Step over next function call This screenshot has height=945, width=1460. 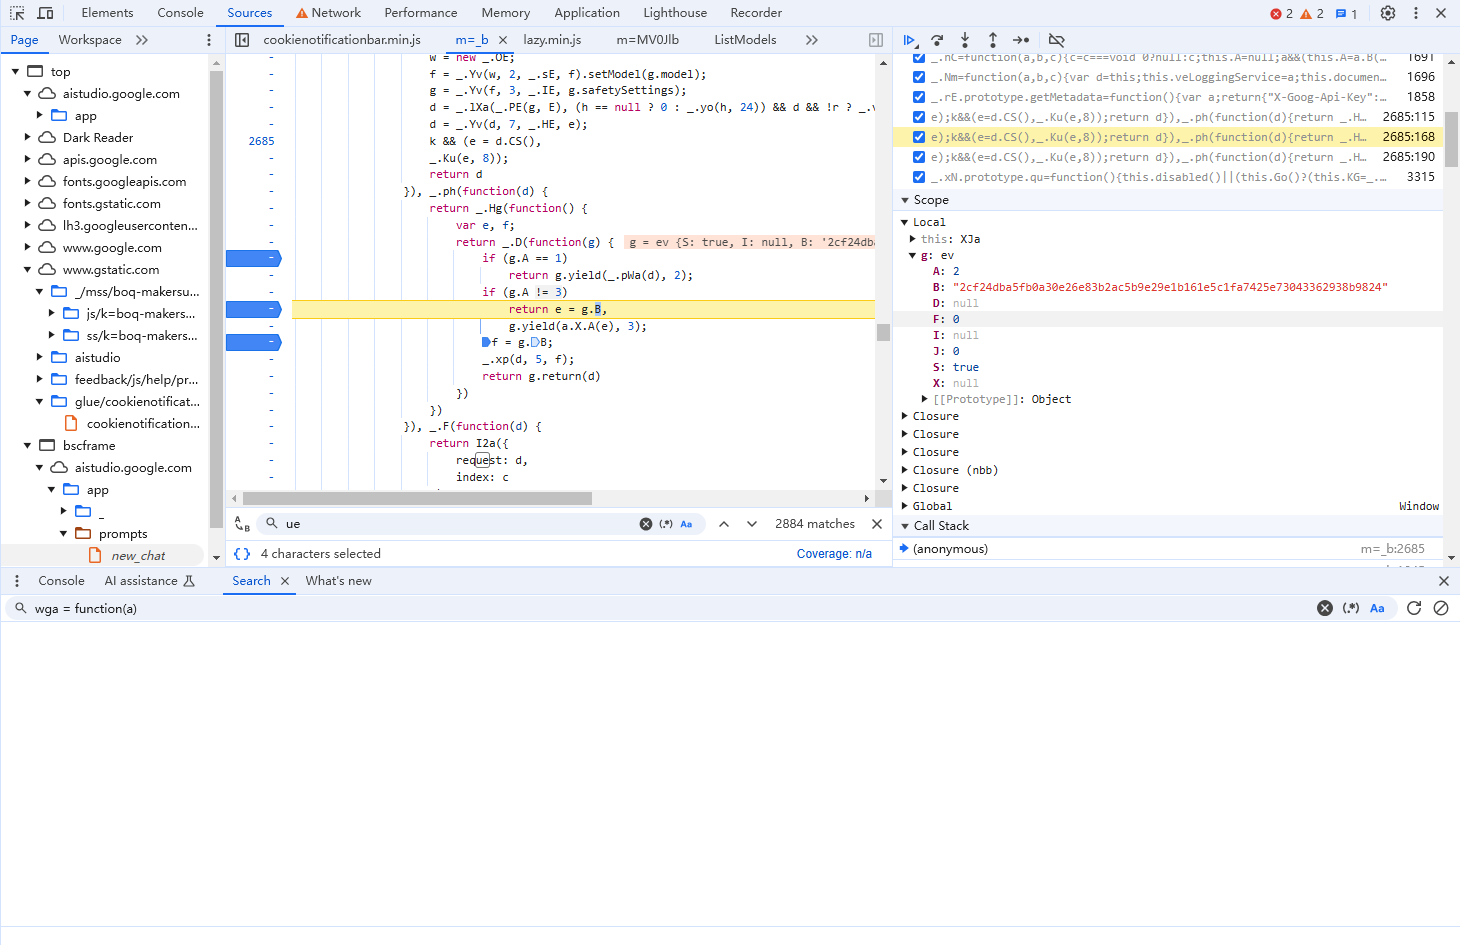(x=937, y=40)
